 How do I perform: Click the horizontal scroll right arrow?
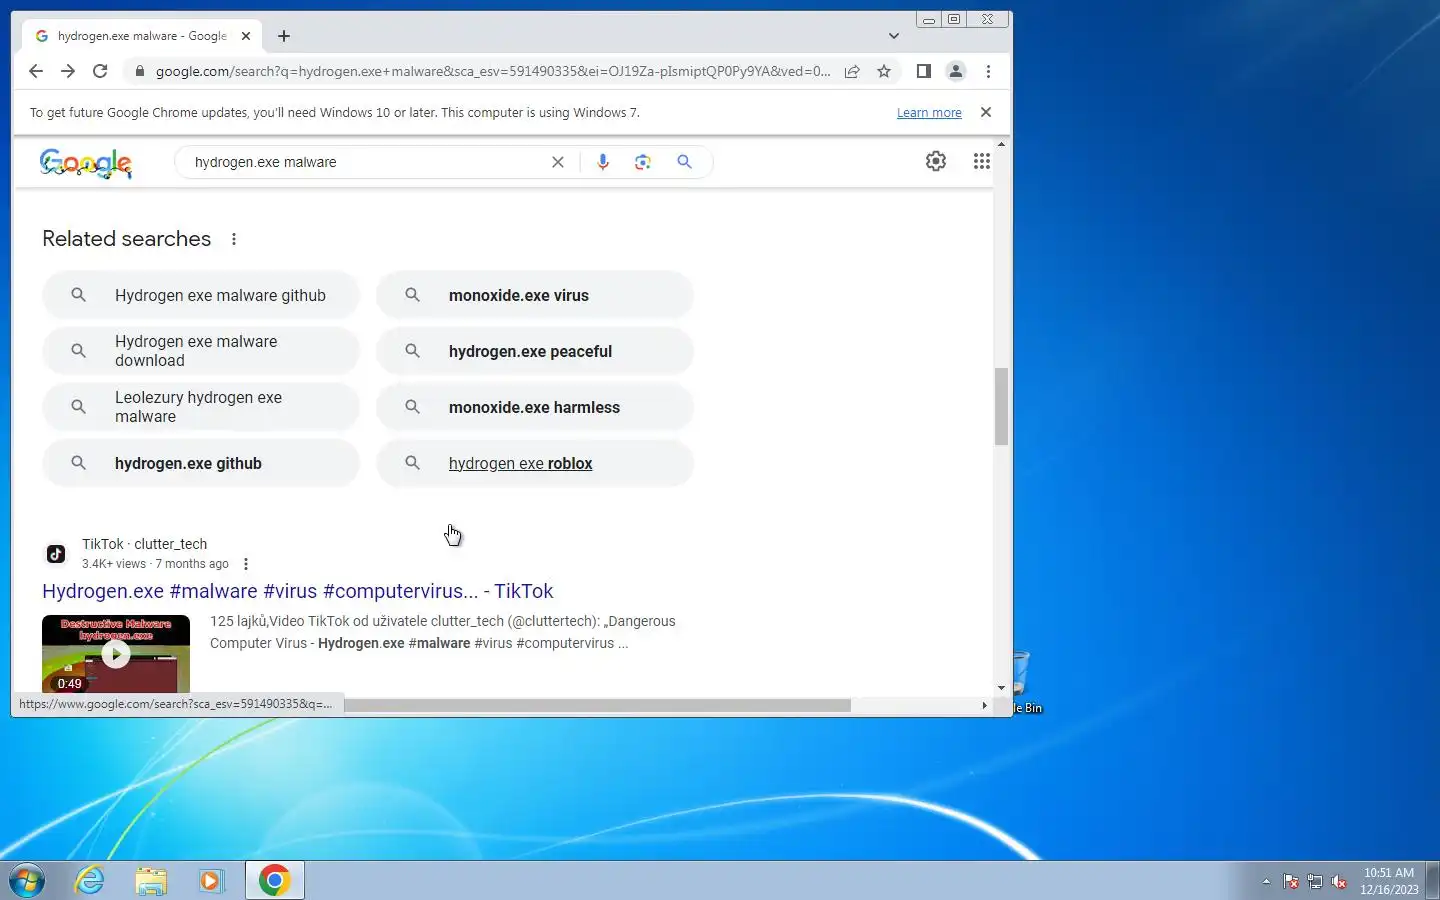tap(984, 705)
